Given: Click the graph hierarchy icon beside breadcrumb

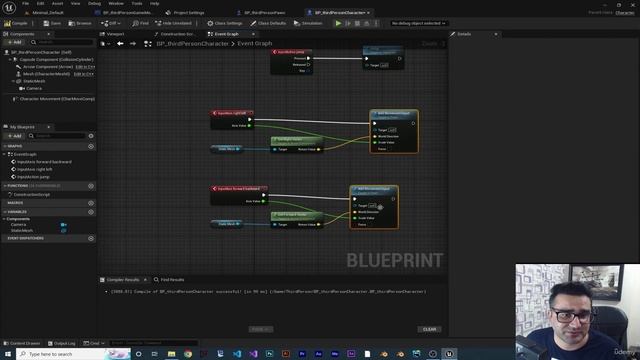Looking at the screenshot, I should [148, 44].
